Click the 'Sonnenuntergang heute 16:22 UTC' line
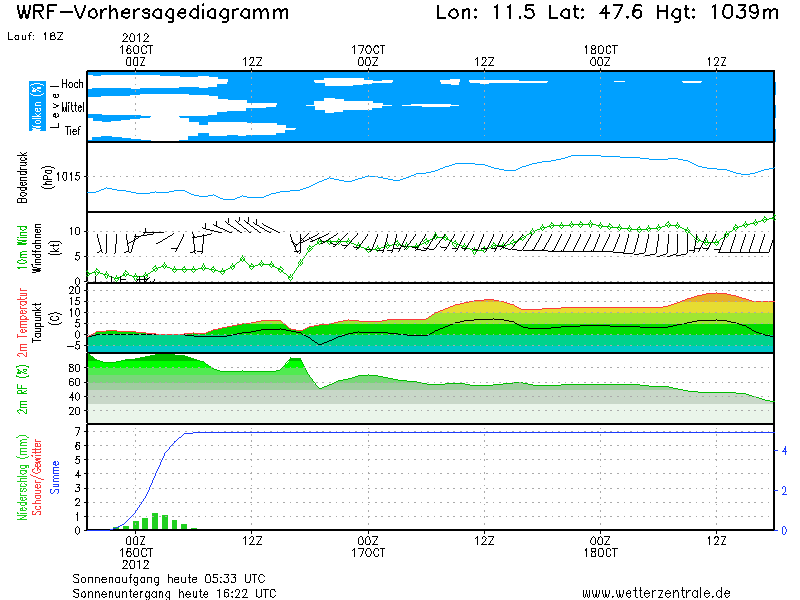The height and width of the screenshot is (600, 800). 174,593
